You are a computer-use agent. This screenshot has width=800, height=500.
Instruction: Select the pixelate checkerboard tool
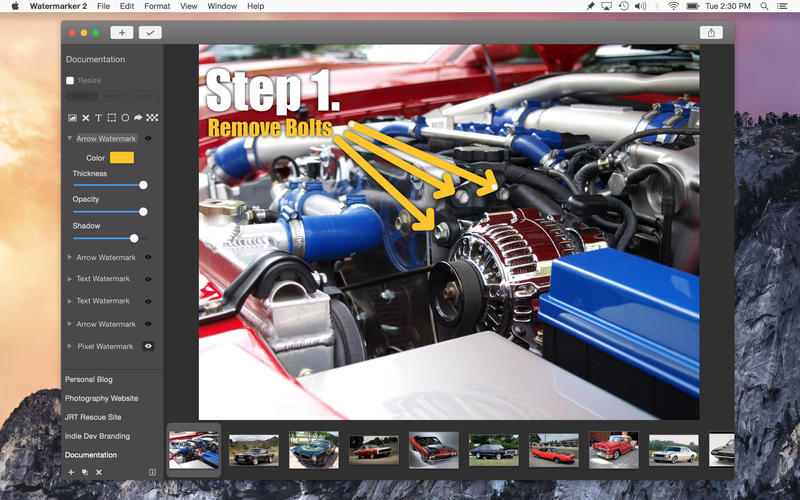(152, 118)
